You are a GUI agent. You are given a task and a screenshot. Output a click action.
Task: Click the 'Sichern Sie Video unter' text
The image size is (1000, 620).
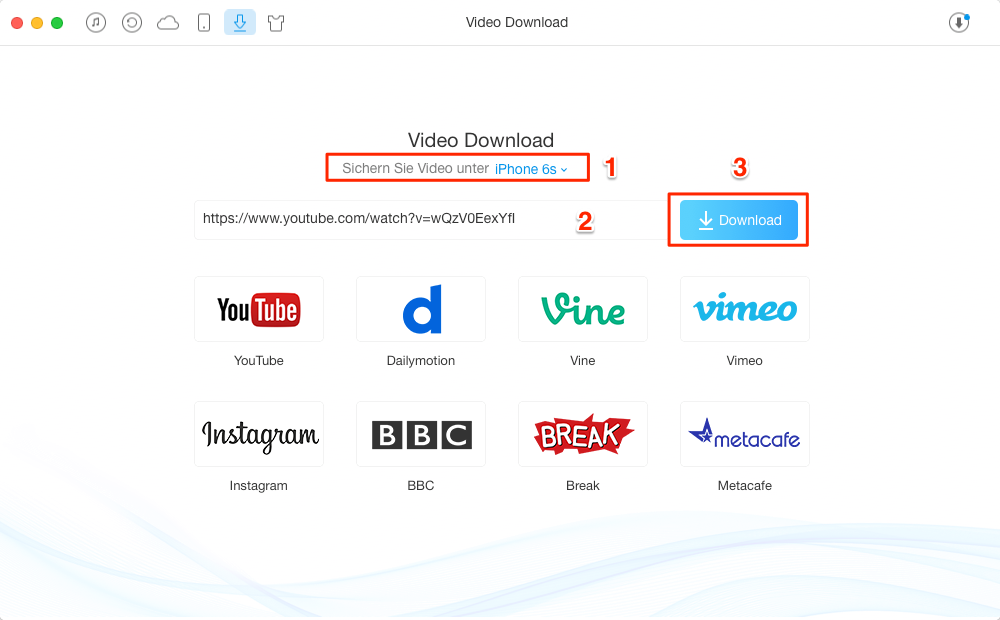pos(415,168)
